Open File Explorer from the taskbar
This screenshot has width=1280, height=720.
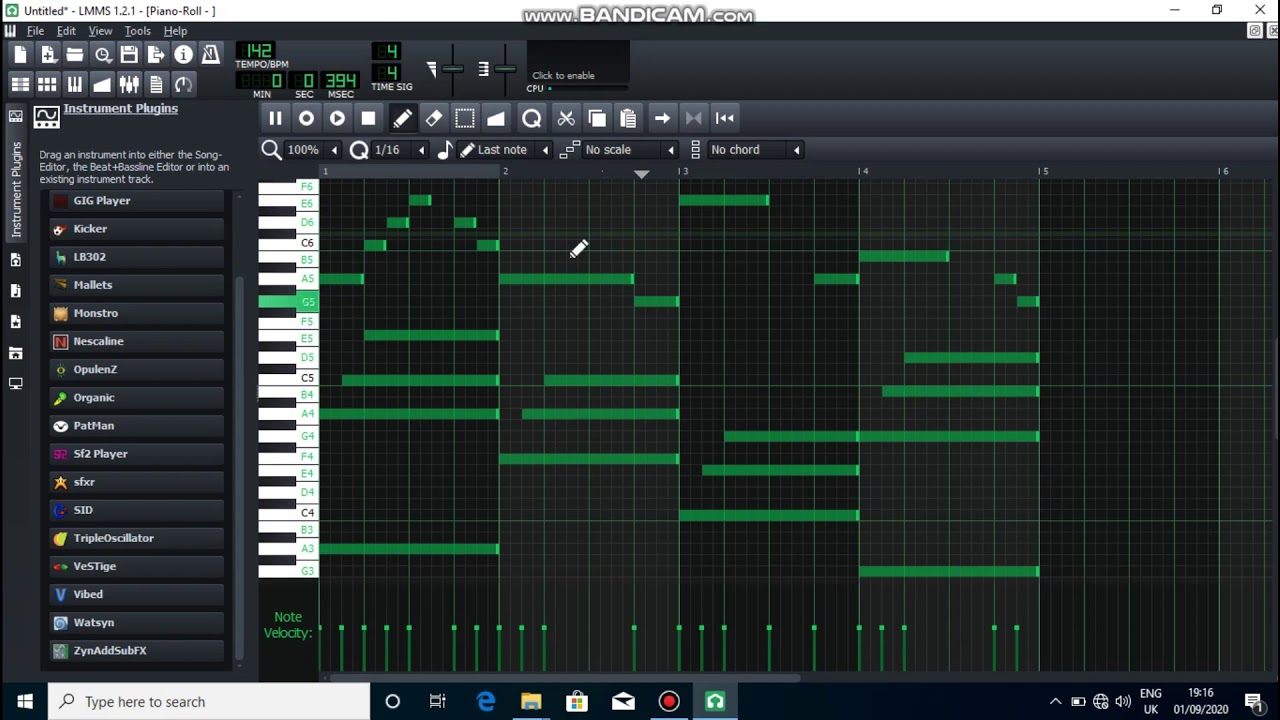click(531, 702)
